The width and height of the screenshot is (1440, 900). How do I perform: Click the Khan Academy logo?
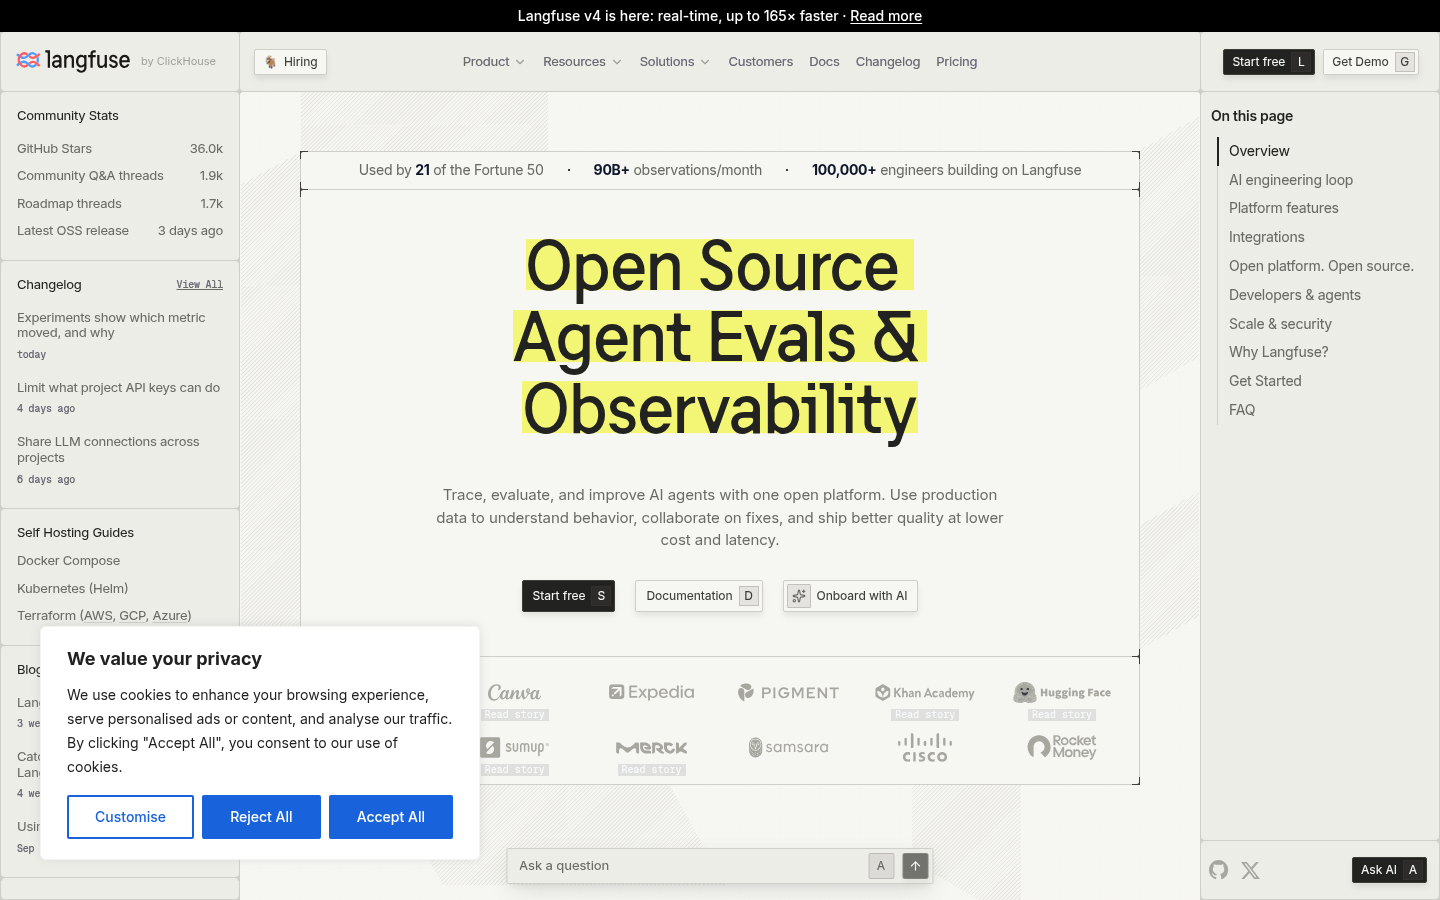pos(925,692)
